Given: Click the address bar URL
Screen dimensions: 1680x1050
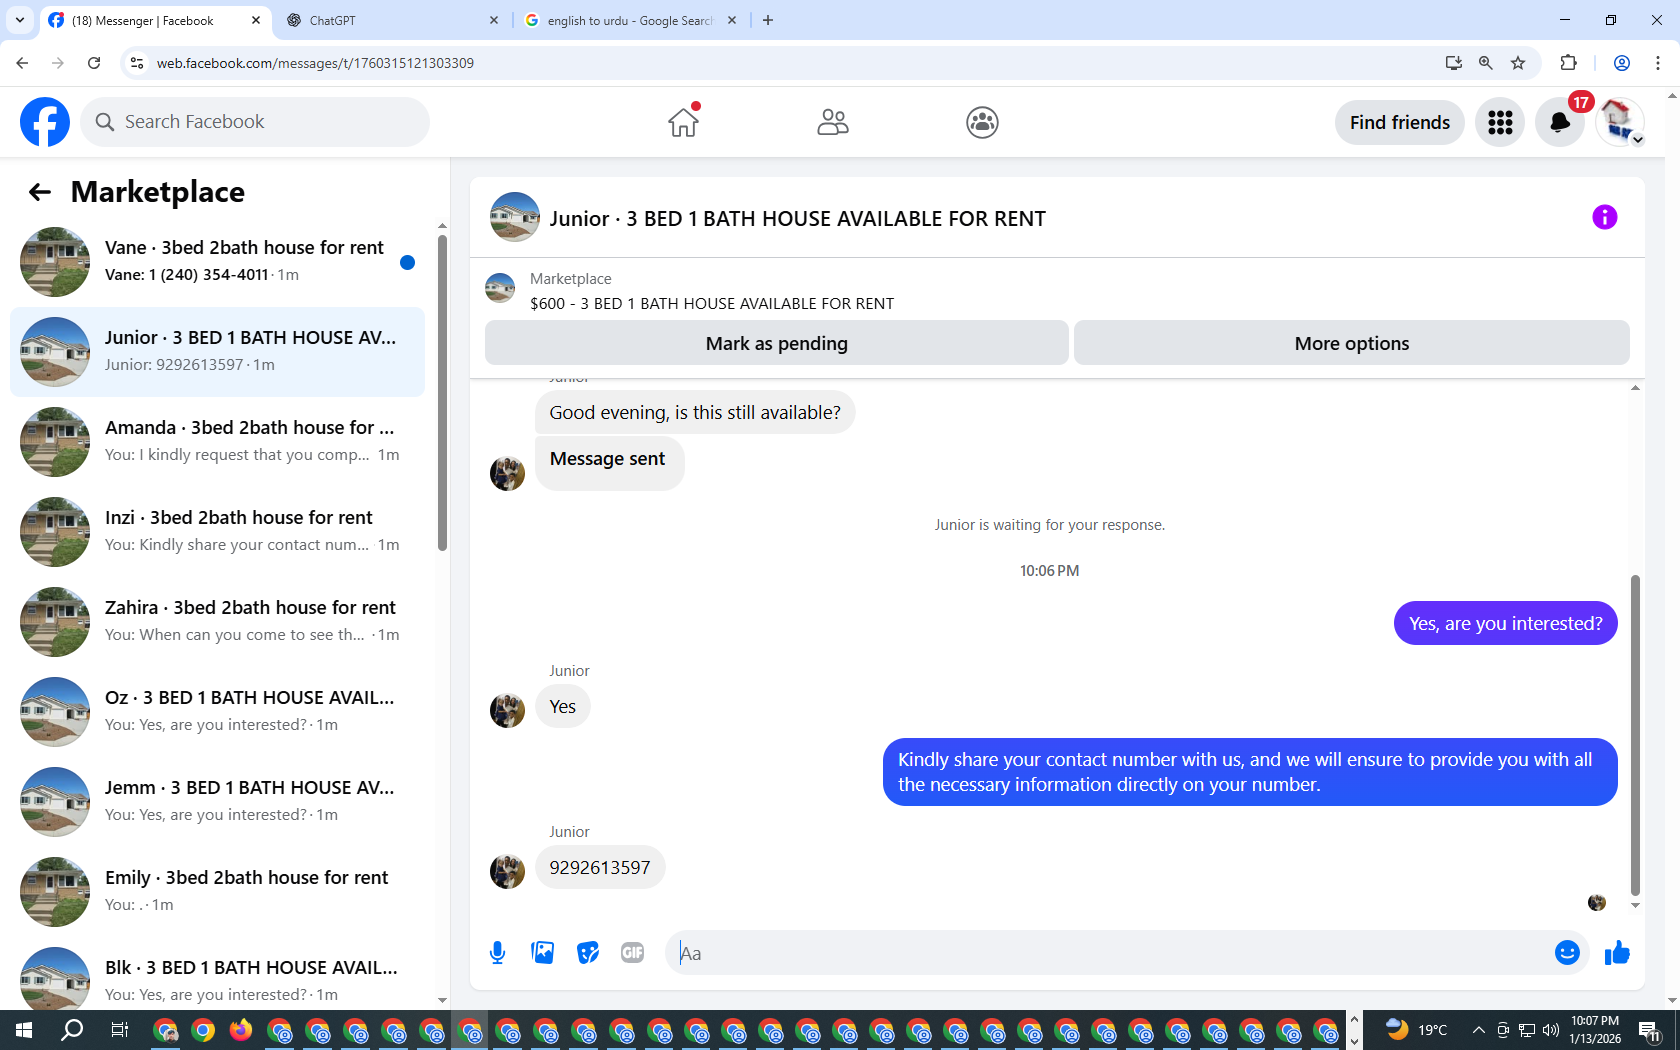Looking at the screenshot, I should pyautogui.click(x=315, y=63).
